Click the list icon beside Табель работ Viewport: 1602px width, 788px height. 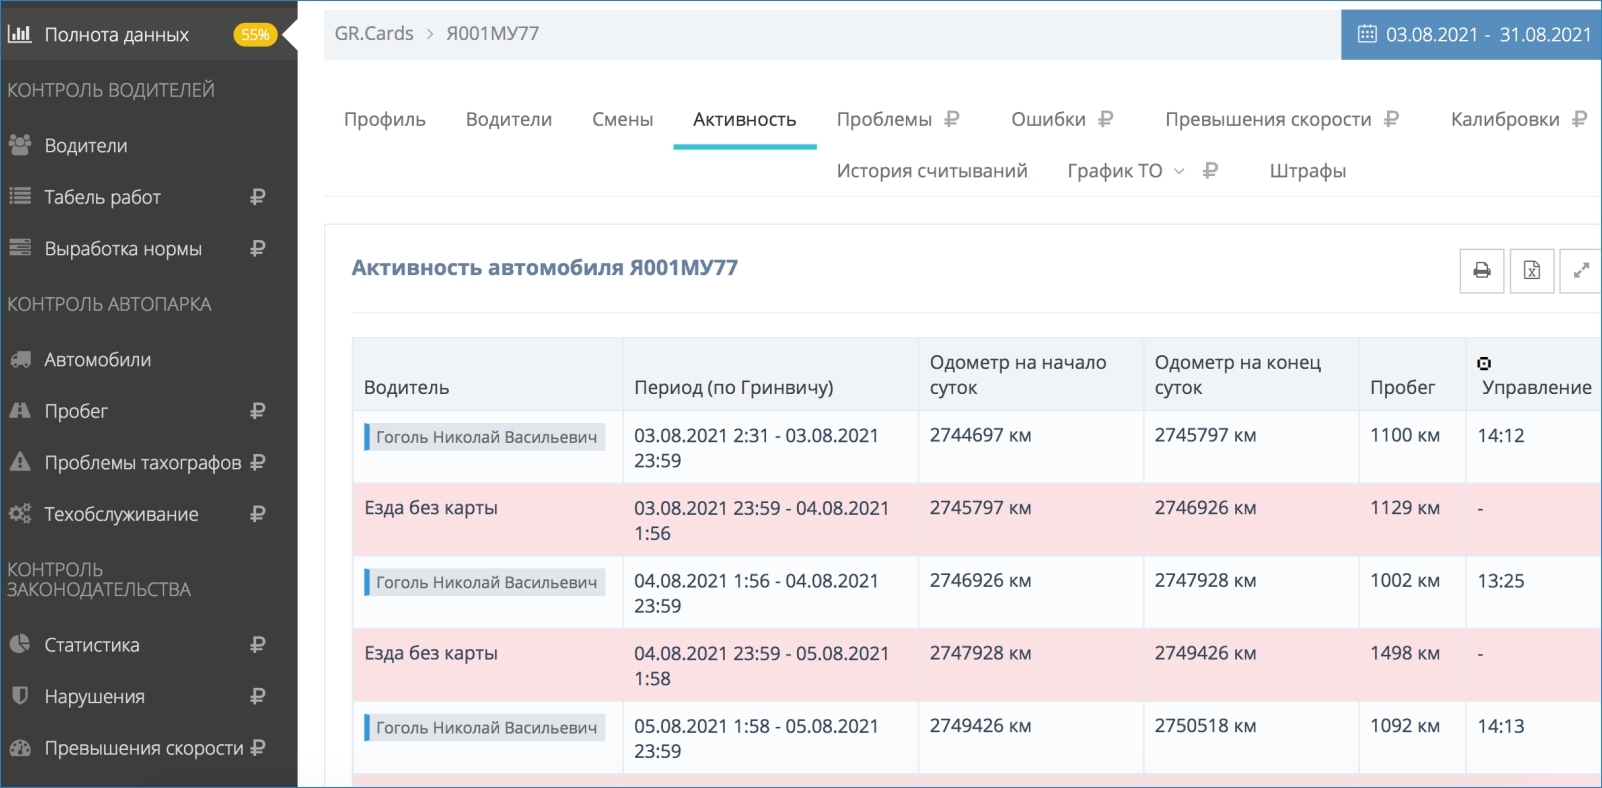pyautogui.click(x=20, y=196)
